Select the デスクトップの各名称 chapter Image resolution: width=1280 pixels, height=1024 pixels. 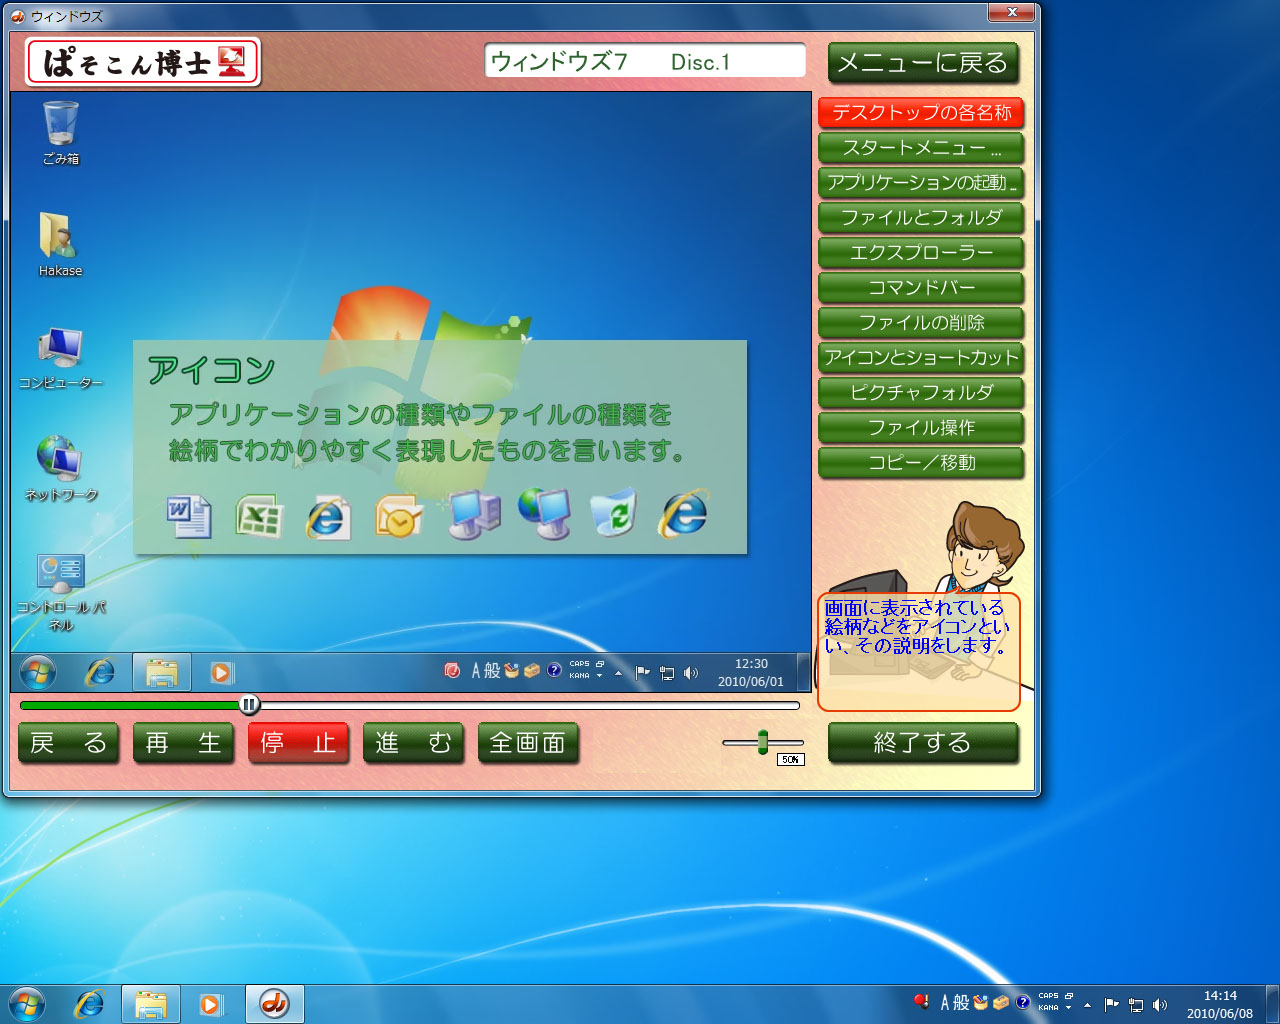point(921,113)
